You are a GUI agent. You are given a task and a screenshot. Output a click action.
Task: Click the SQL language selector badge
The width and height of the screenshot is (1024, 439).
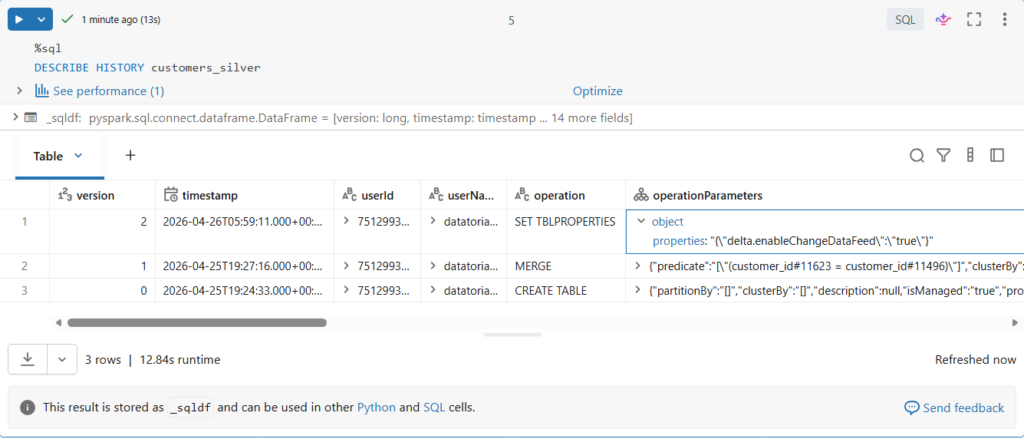[905, 19]
